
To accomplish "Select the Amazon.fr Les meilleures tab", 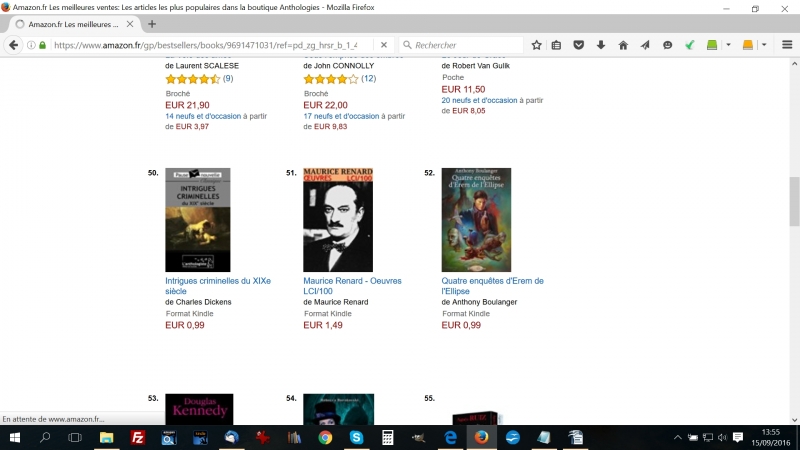I will pyautogui.click(x=70, y=24).
